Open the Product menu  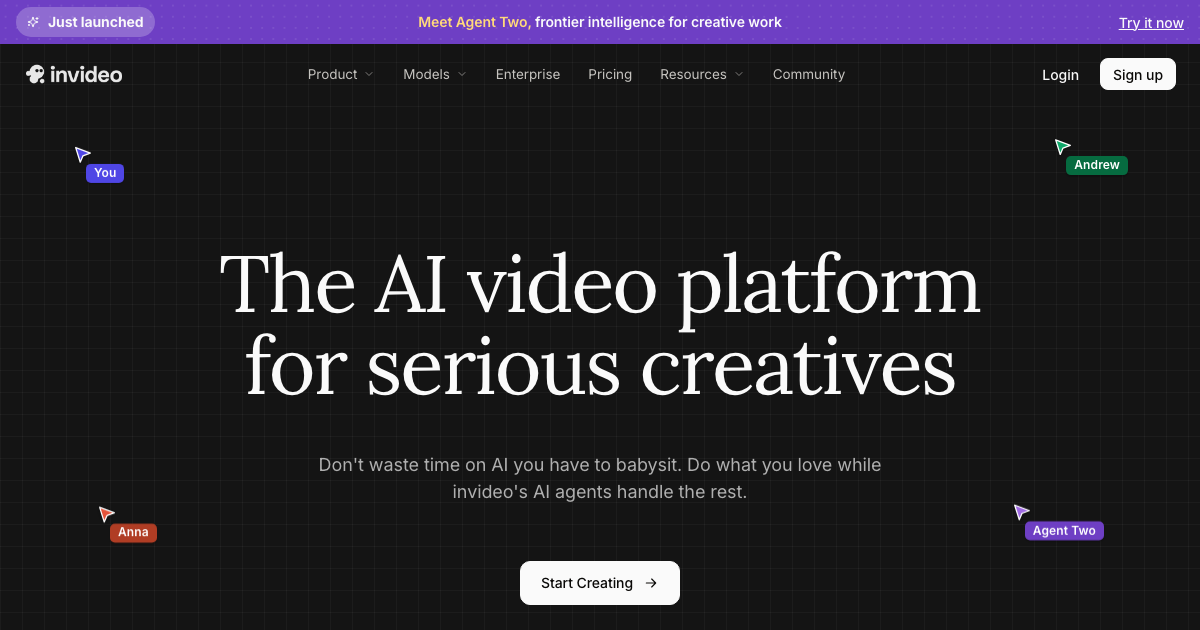coord(341,74)
